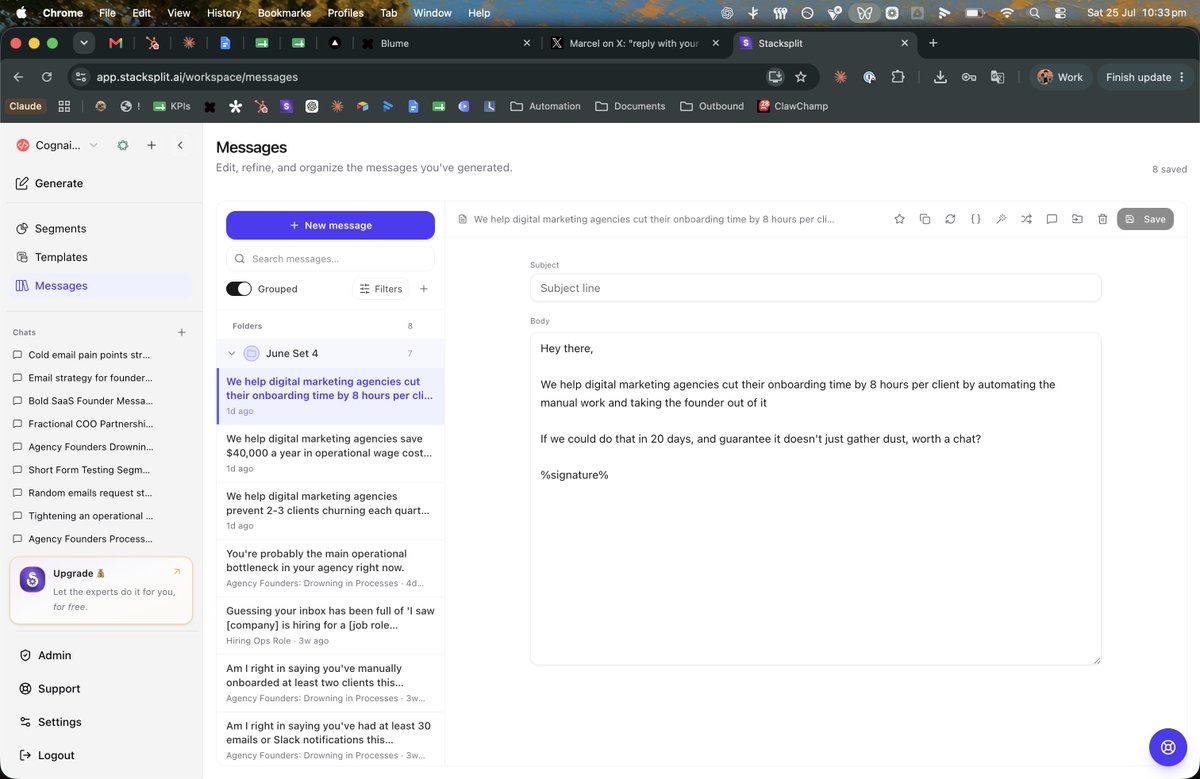The image size is (1200, 779).
Task: Toggle the Grouped switch off
Action: [x=239, y=289]
